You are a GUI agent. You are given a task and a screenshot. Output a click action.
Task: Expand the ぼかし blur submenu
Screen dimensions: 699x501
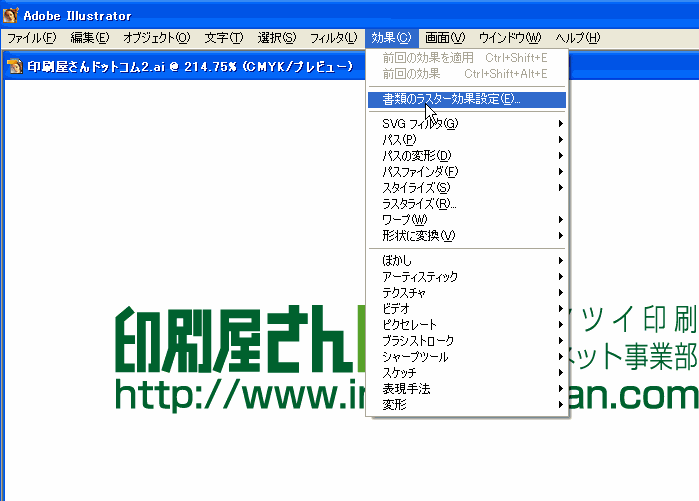[397, 261]
